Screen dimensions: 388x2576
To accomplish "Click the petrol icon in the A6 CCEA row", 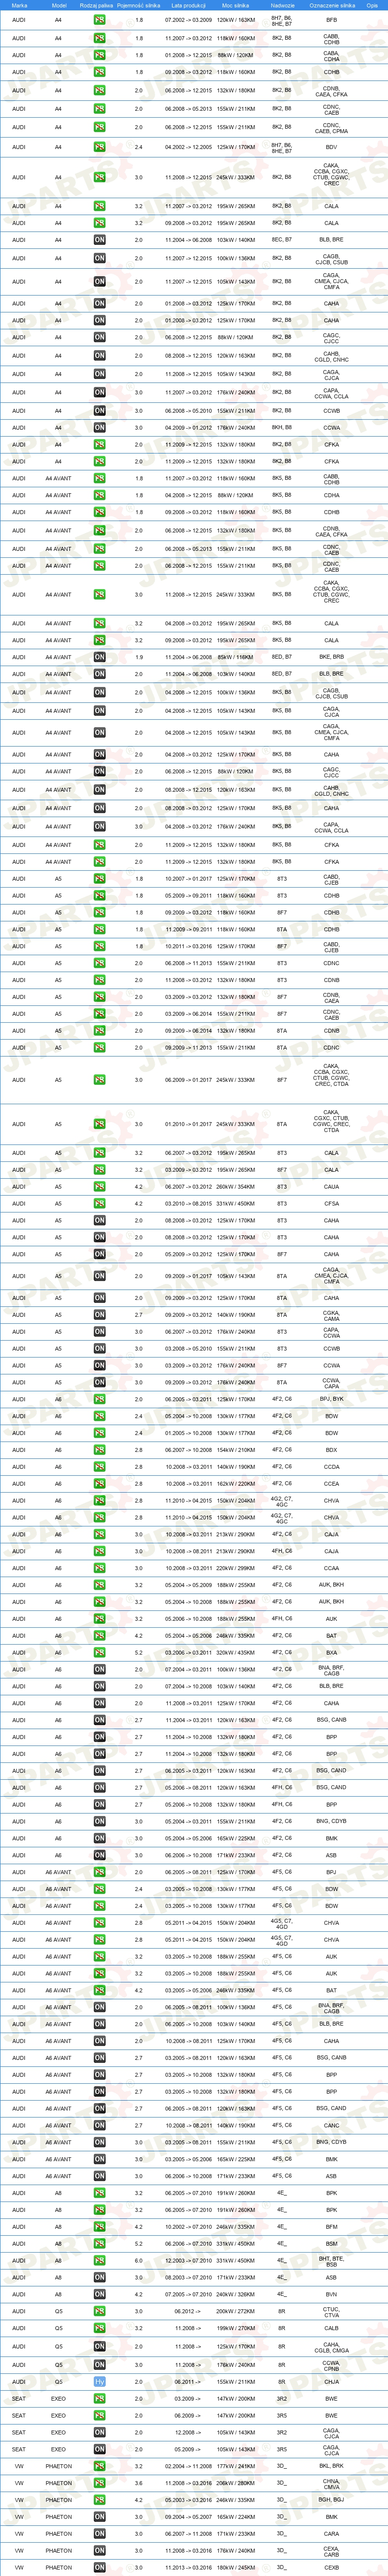I will click(x=99, y=1484).
